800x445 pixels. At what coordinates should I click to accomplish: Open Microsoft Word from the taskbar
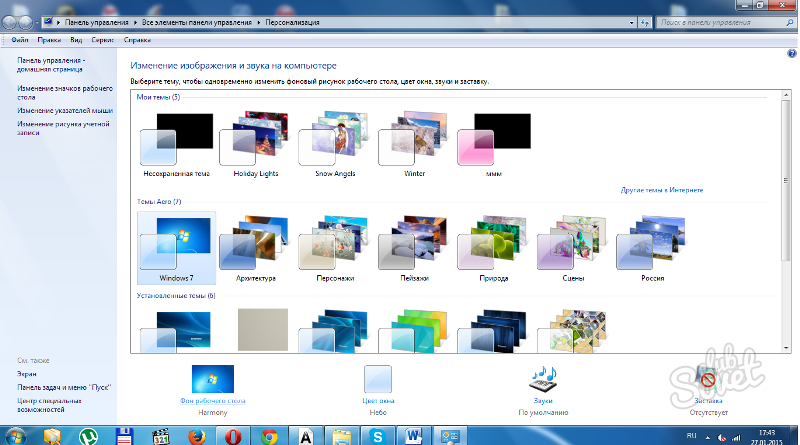[412, 436]
